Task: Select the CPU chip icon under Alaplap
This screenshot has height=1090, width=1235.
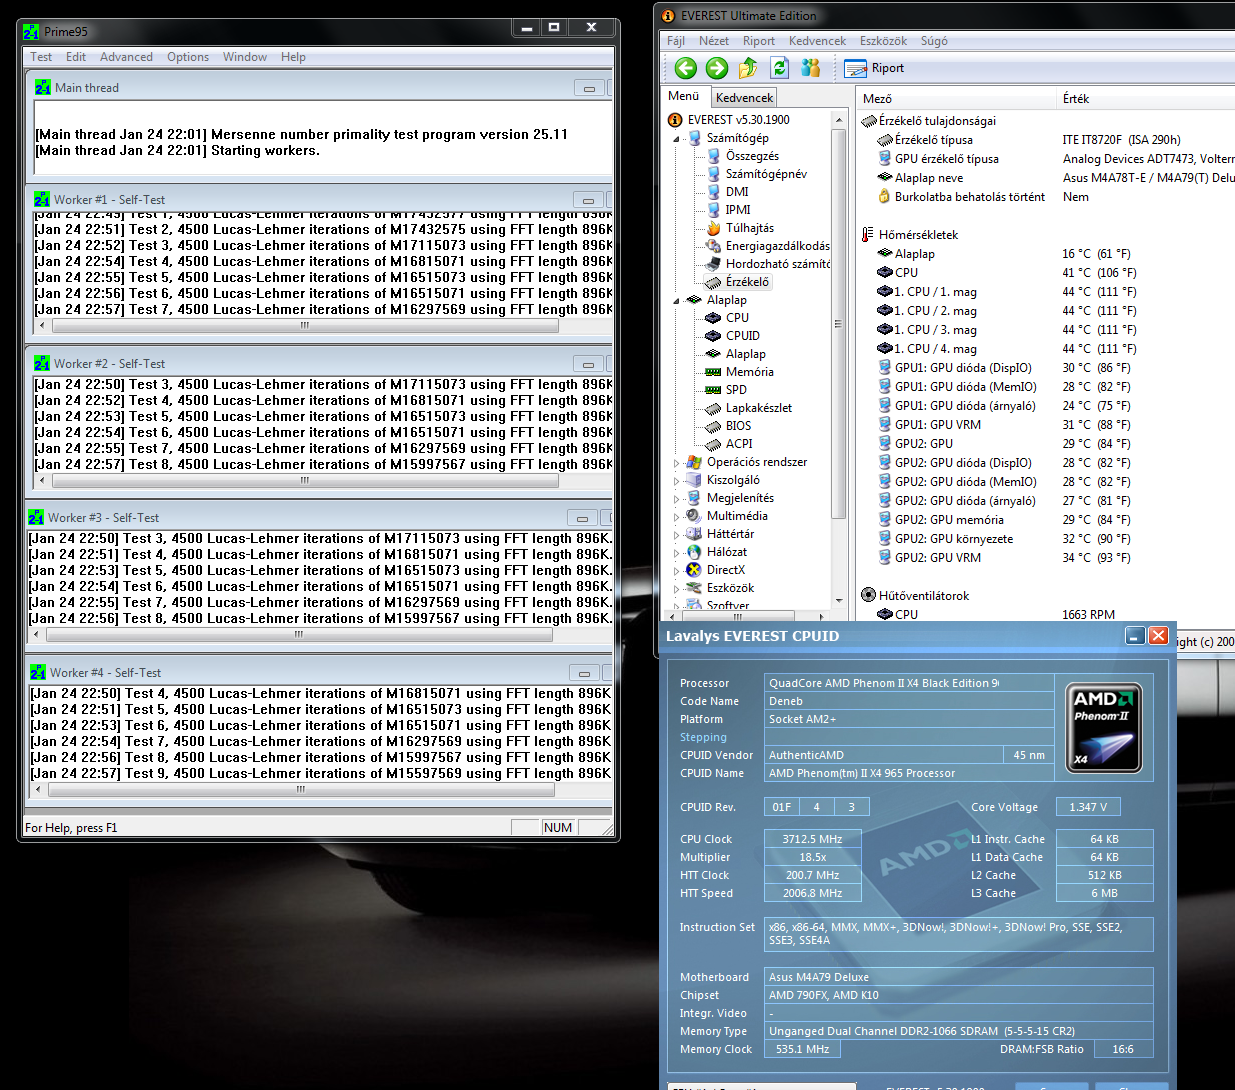Action: pos(713,318)
